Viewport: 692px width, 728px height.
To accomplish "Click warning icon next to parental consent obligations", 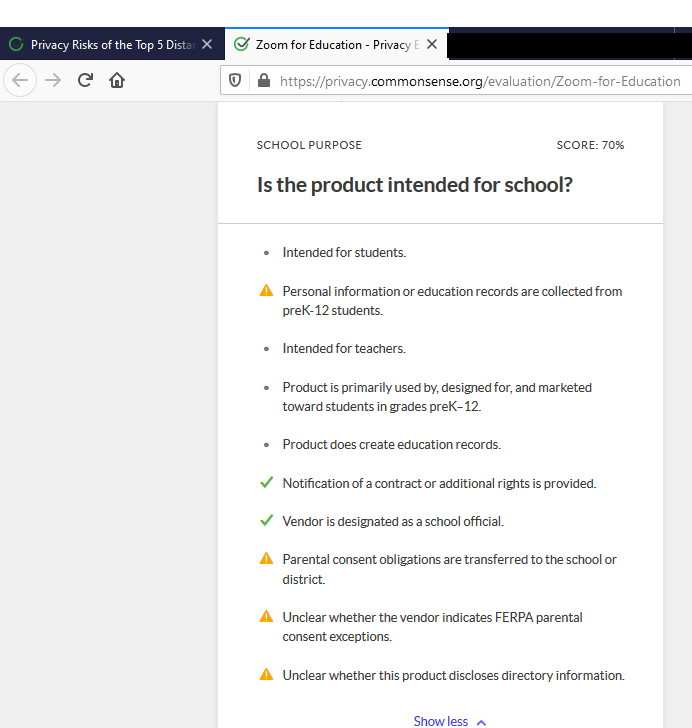I will point(266,559).
